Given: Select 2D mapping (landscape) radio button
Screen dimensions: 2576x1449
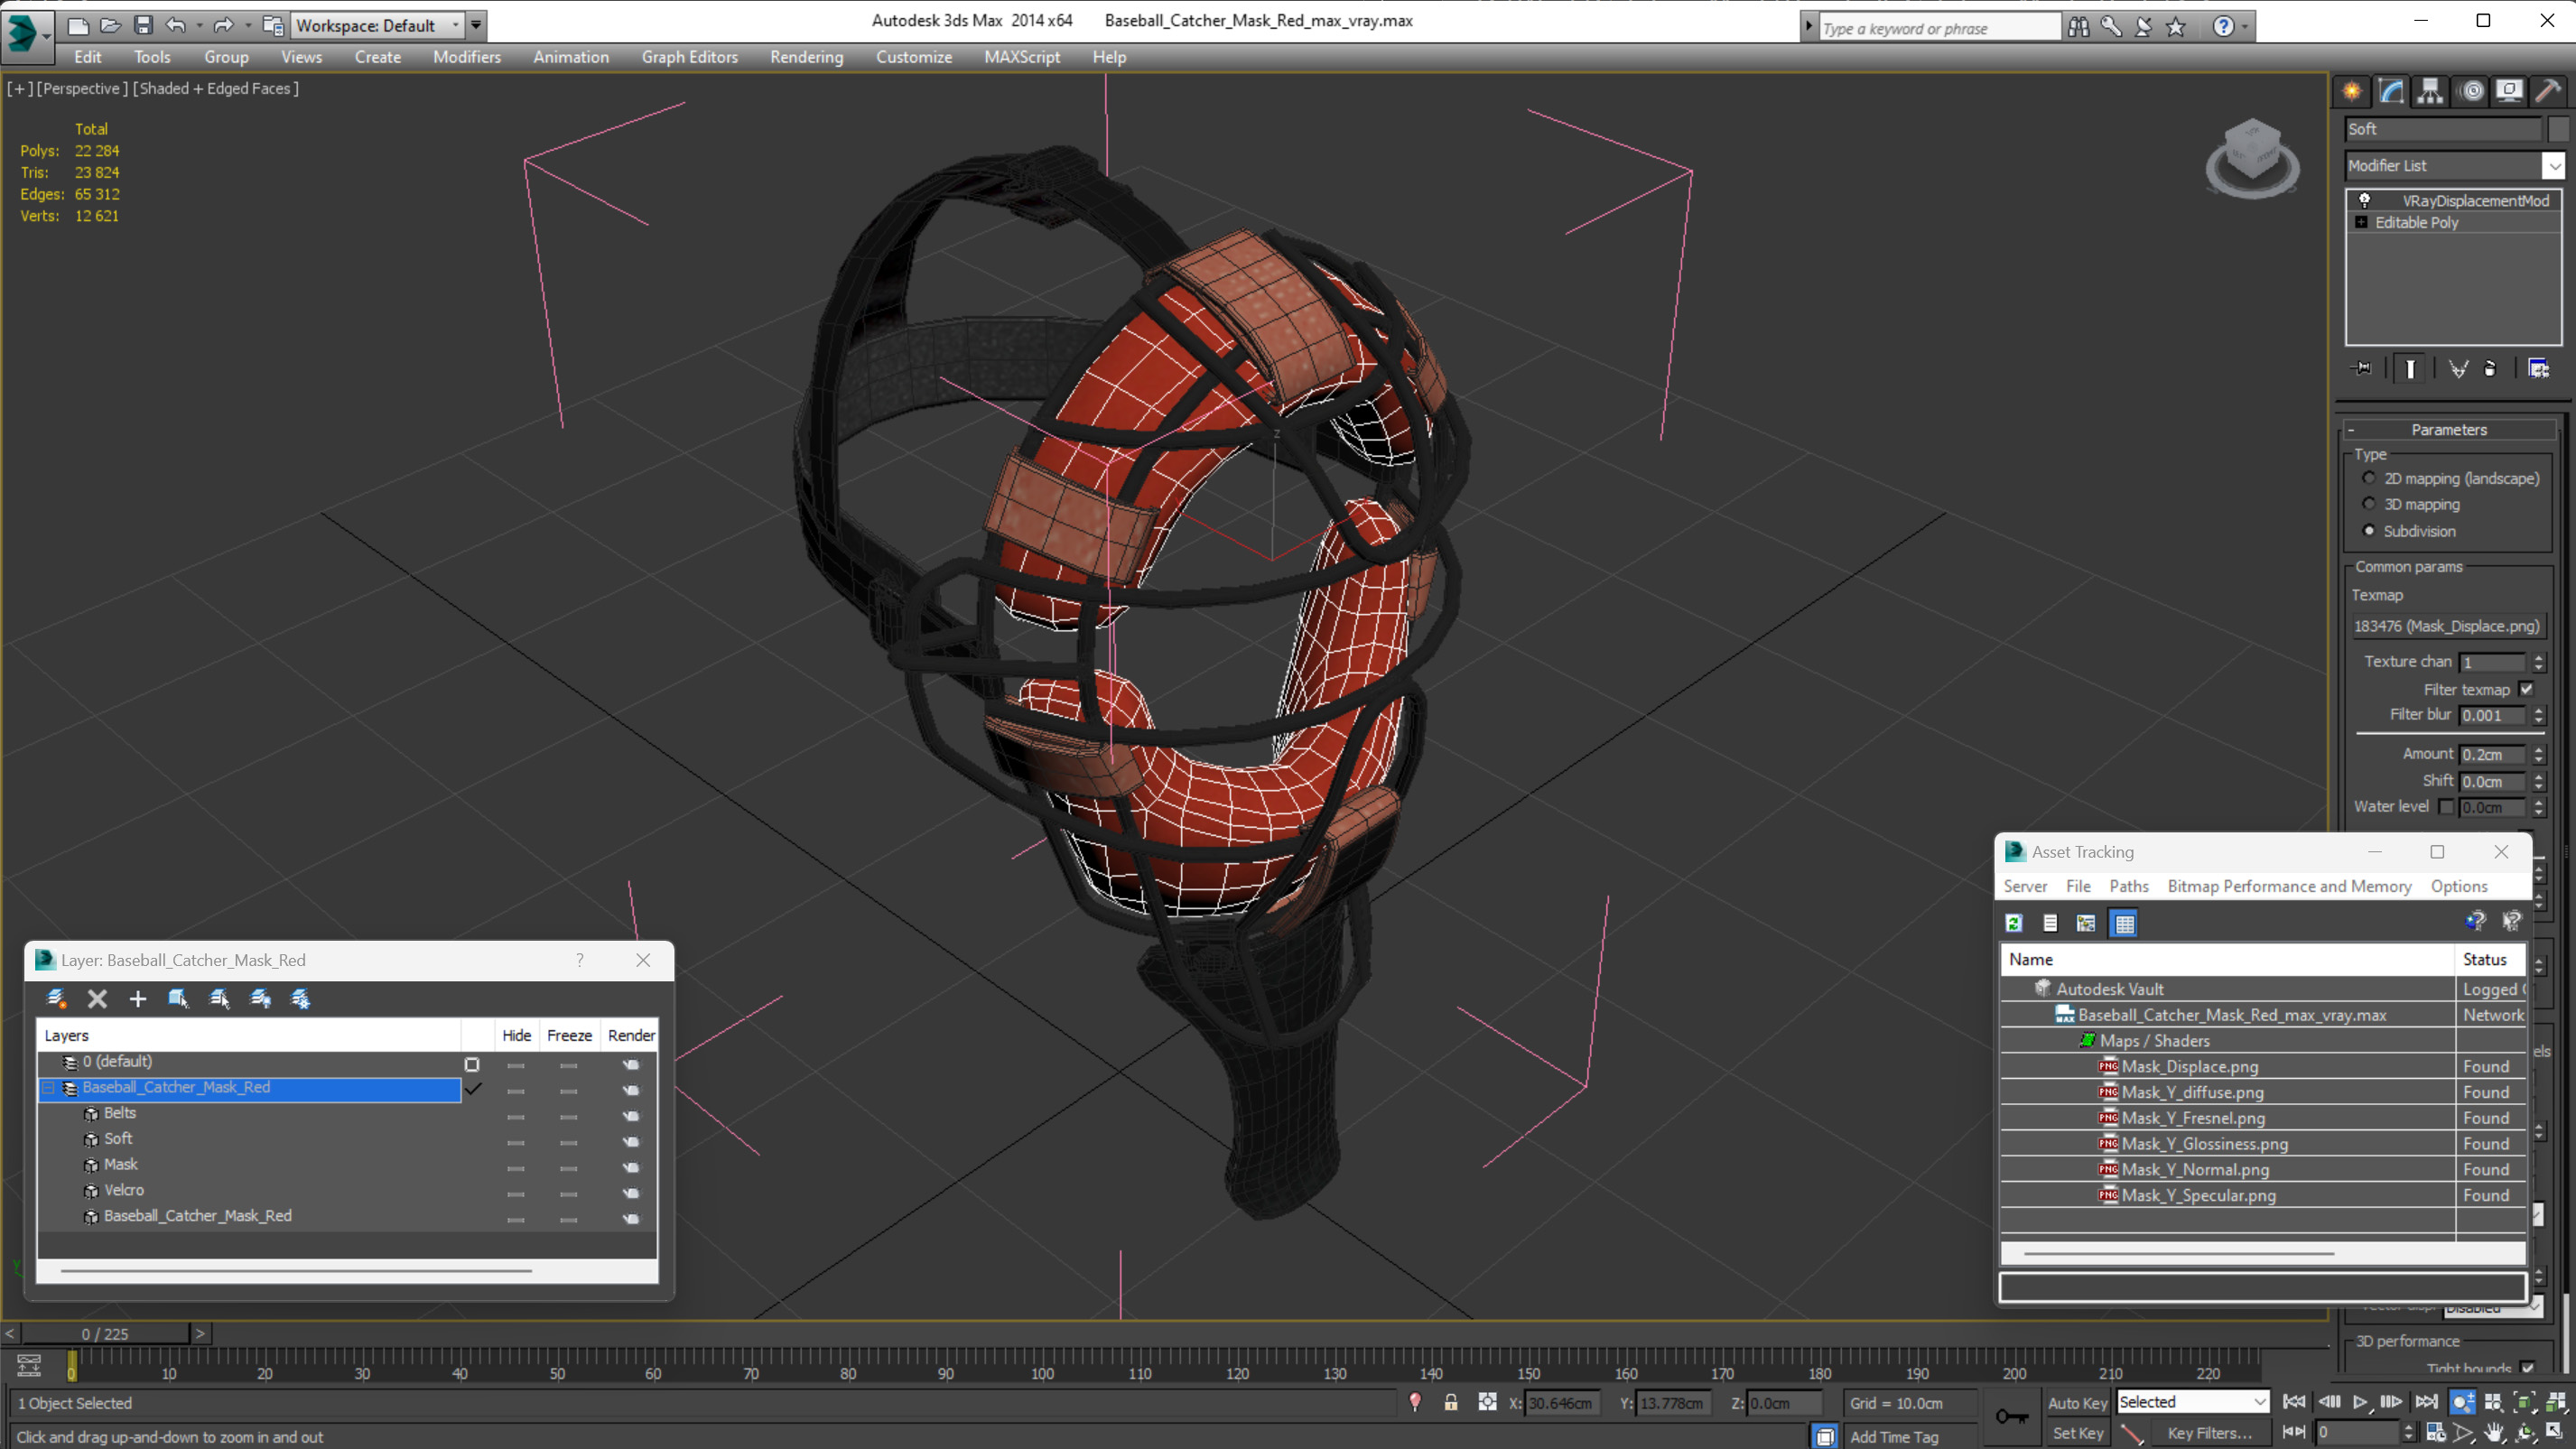Looking at the screenshot, I should (2368, 478).
